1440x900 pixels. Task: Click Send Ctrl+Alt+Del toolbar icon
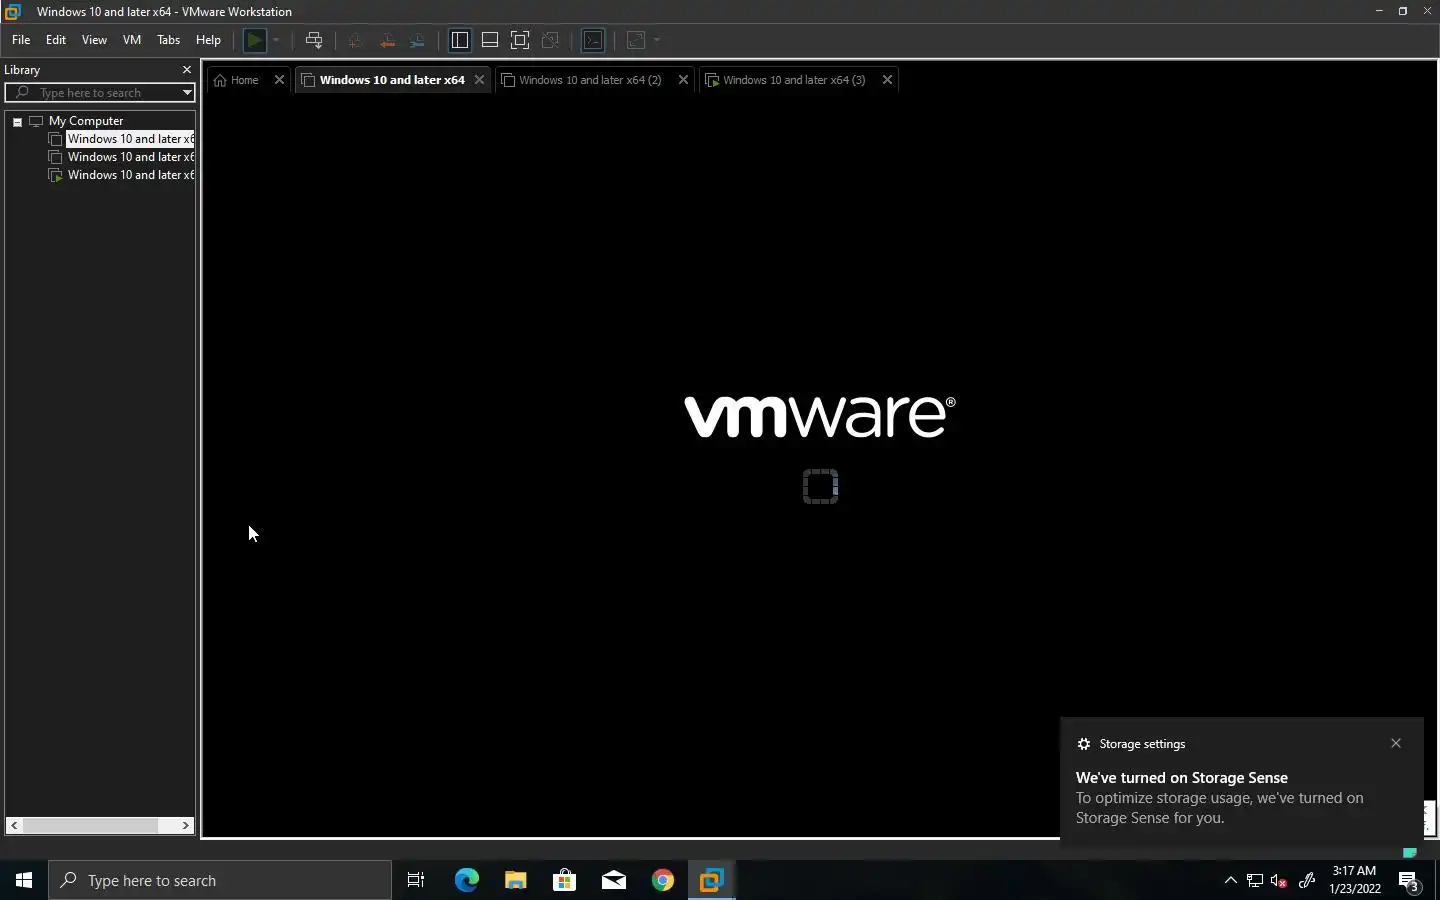pos(314,40)
